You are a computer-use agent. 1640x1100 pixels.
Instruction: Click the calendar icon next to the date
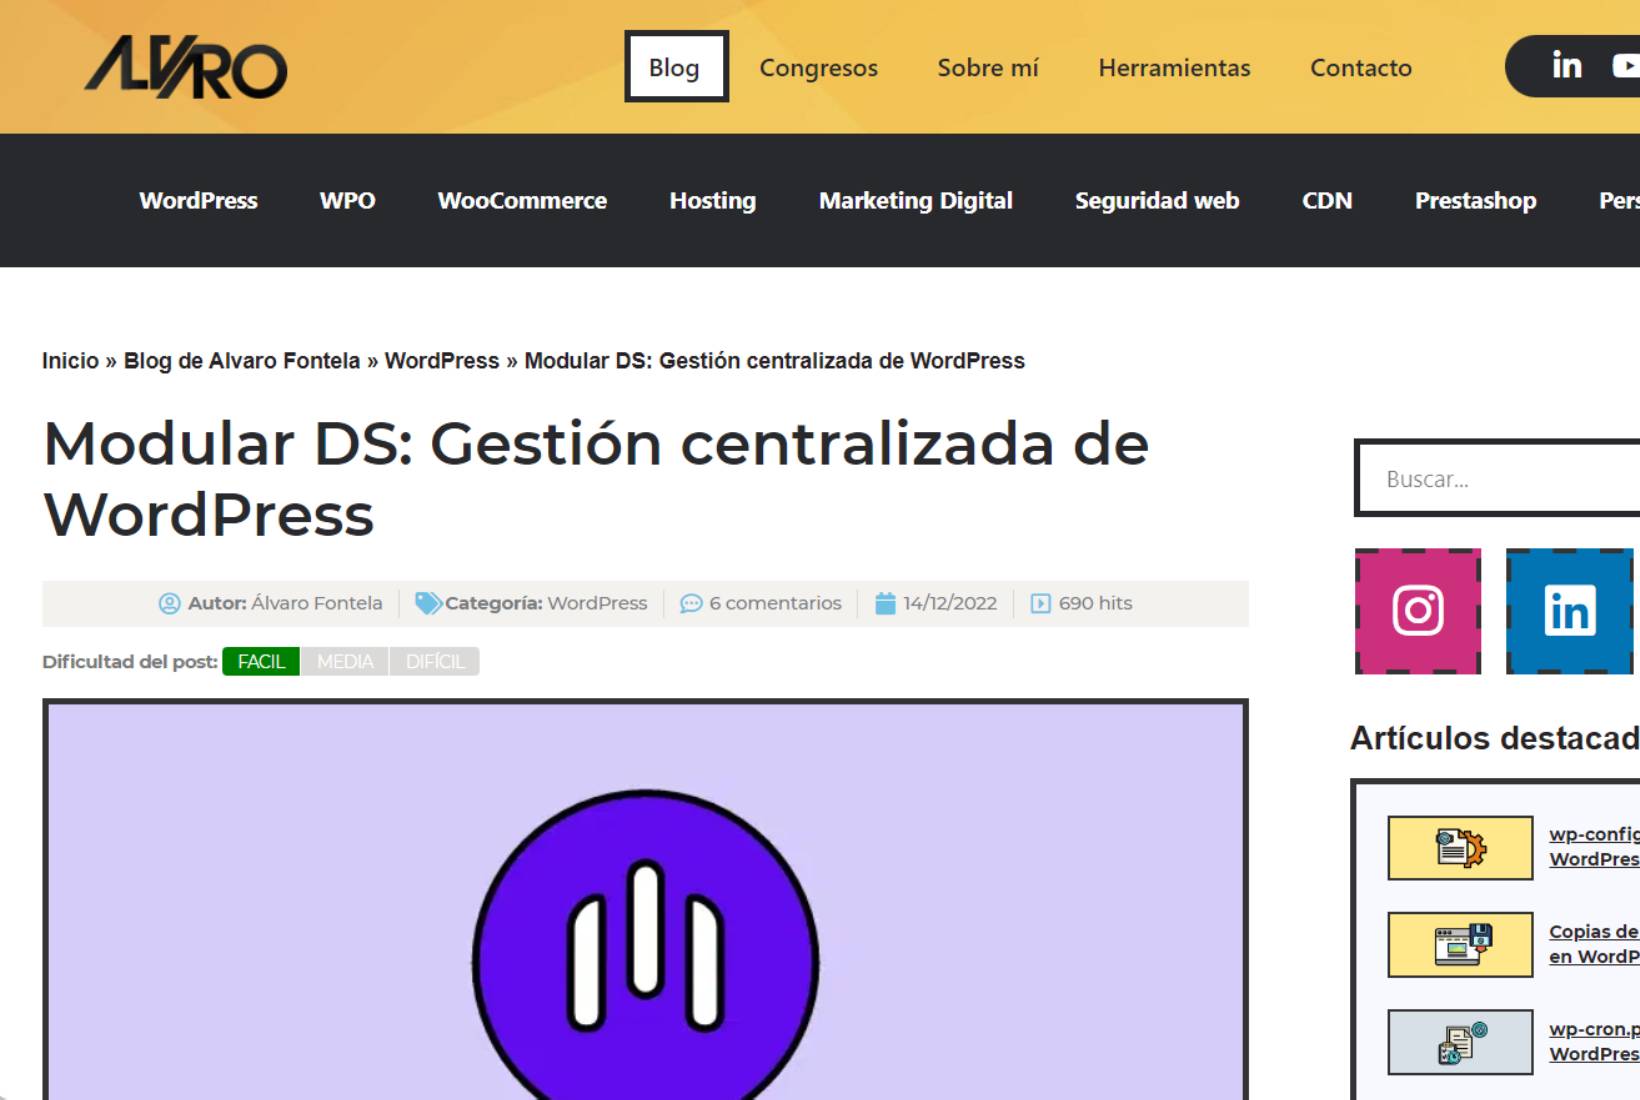[x=886, y=602]
